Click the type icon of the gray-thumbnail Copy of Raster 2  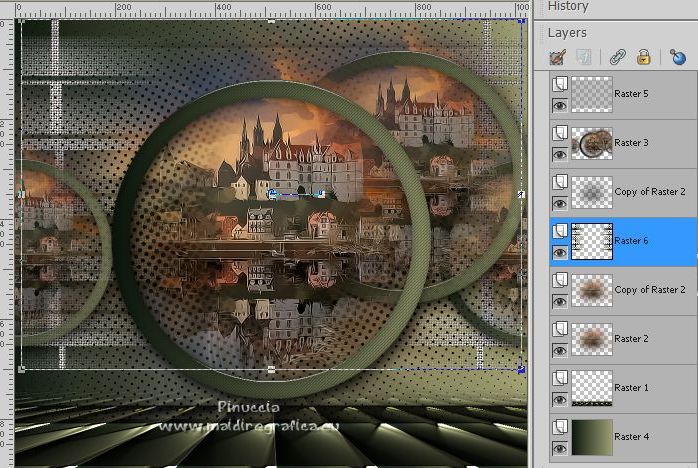click(x=560, y=182)
